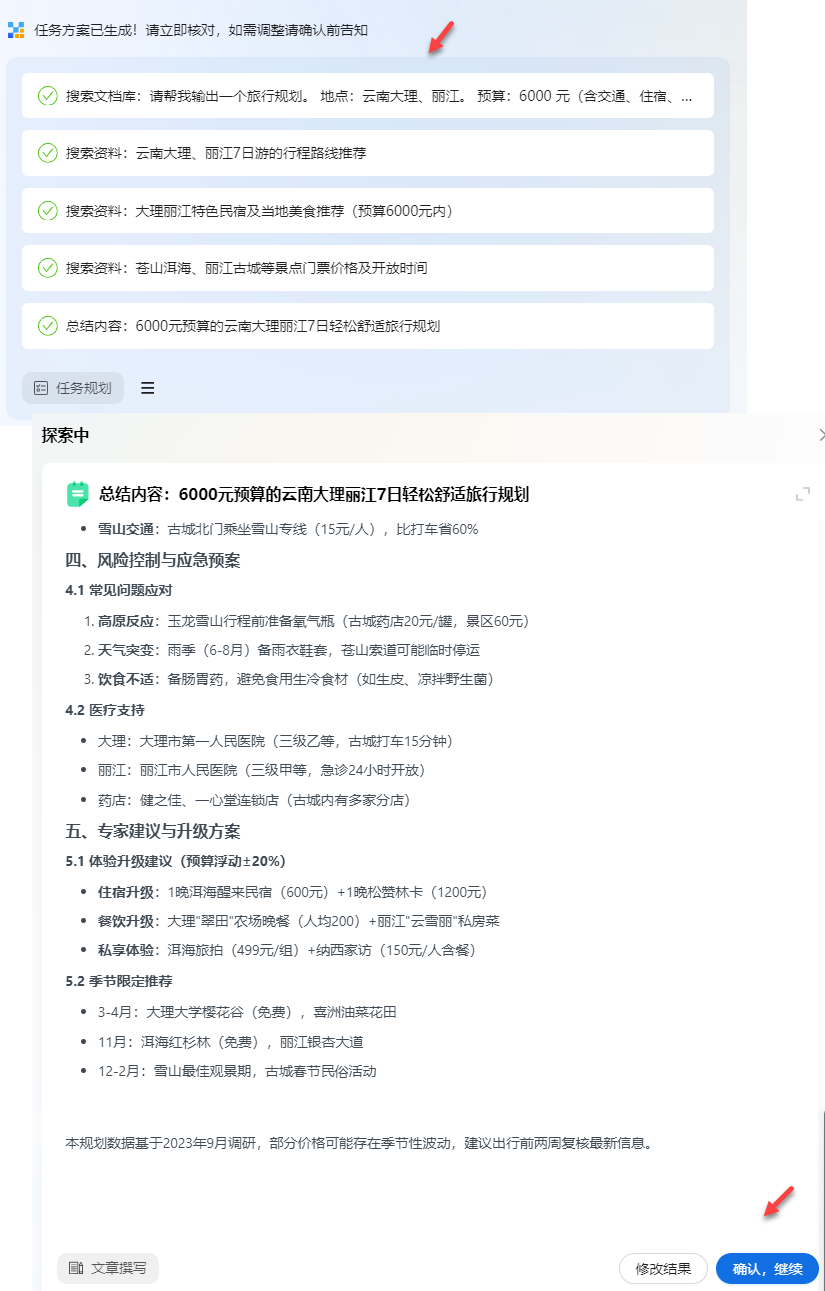The width and height of the screenshot is (825, 1291).
Task: Open the 总结内容 task step row
Action: click(368, 326)
